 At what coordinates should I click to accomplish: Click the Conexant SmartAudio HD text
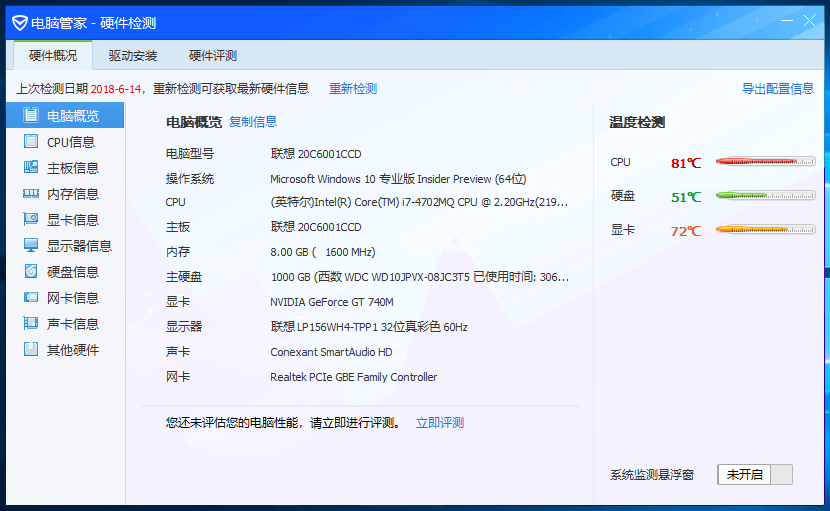pos(331,352)
